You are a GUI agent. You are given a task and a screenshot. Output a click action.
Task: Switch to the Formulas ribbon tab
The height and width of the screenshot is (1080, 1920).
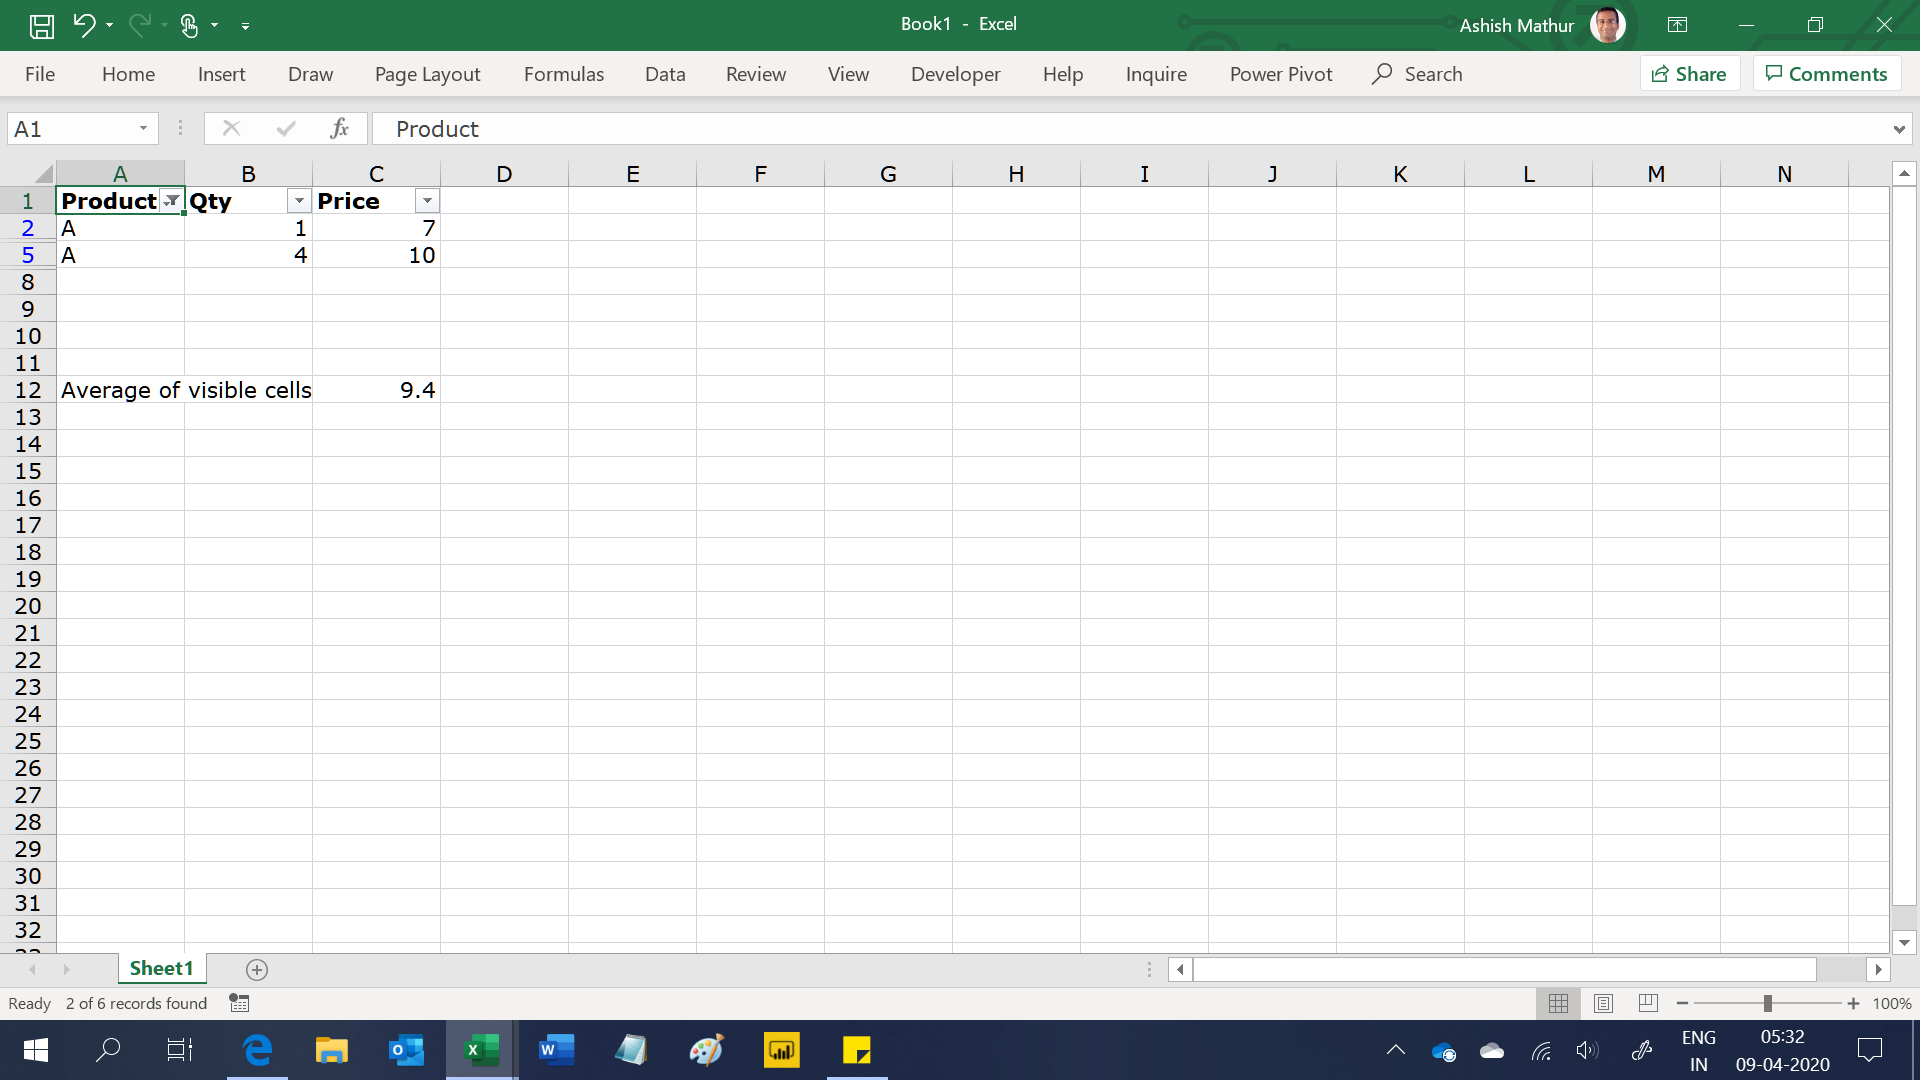[x=564, y=74]
